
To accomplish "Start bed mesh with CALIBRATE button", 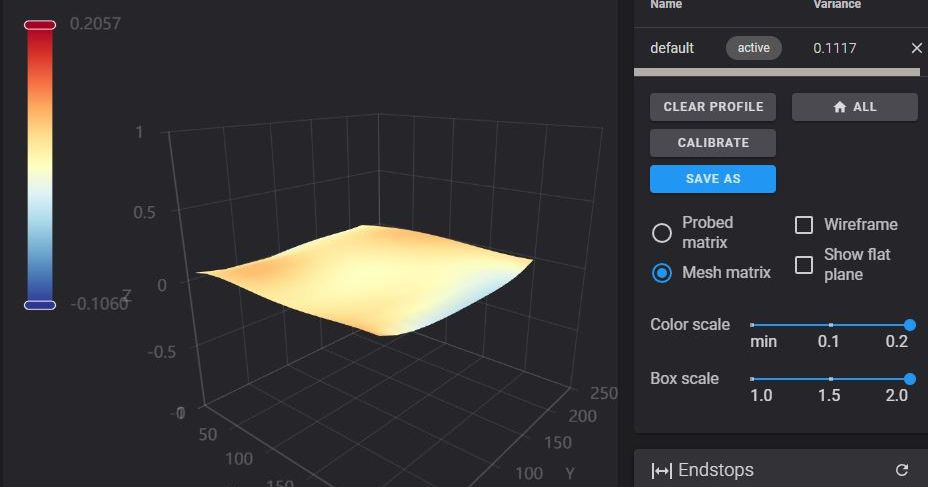I will (713, 143).
